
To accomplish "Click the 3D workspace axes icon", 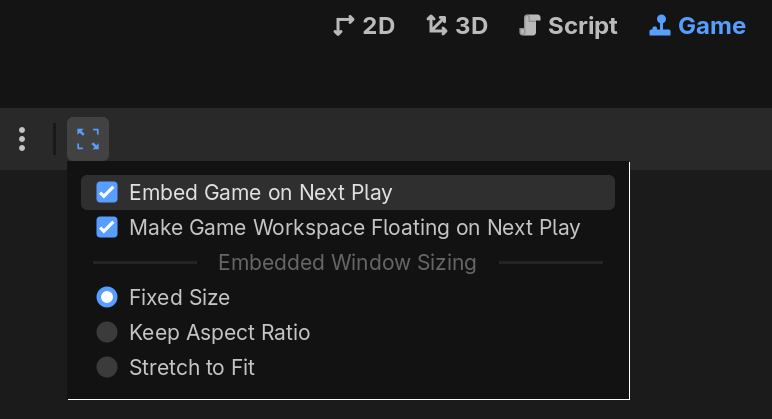I will pyautogui.click(x=436, y=26).
